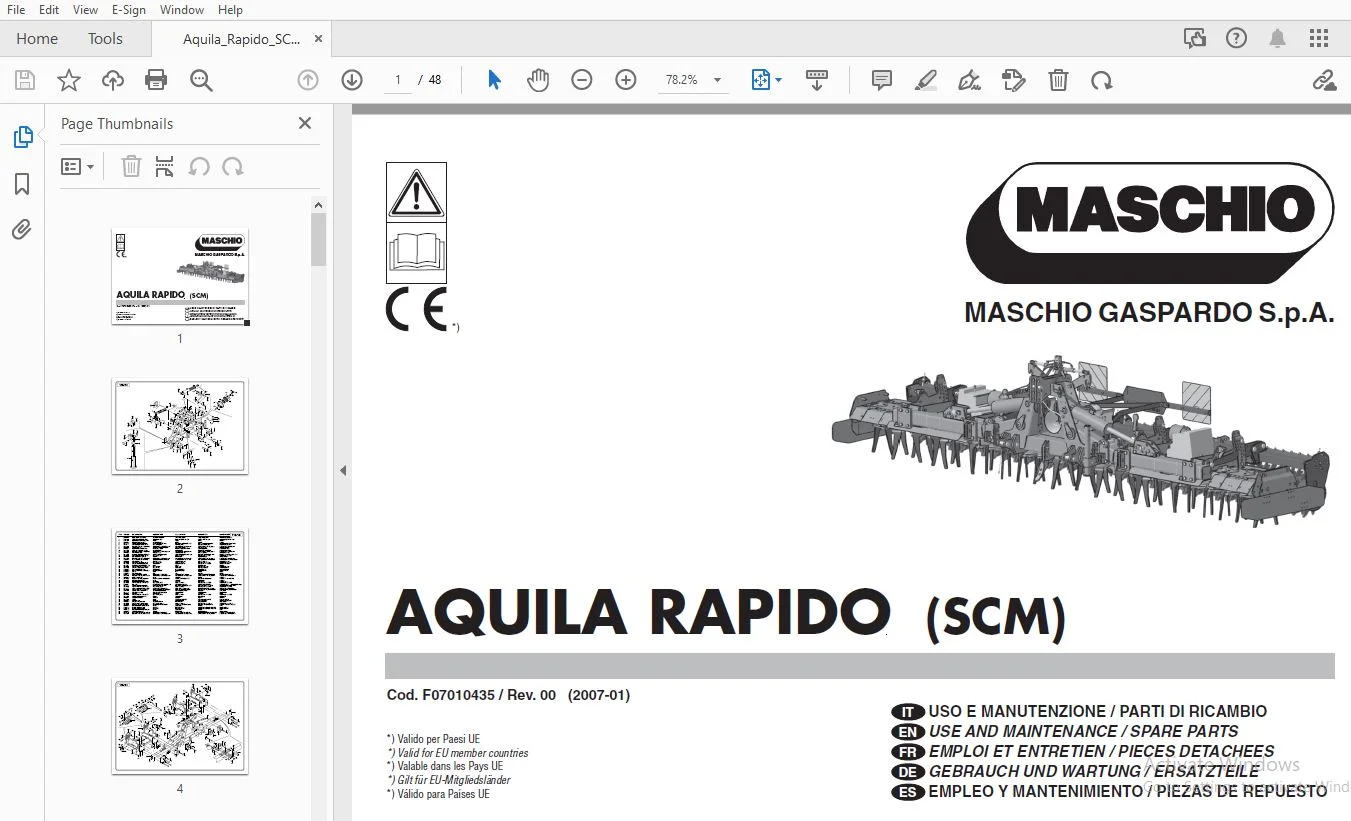
Task: Open the notifications bell
Action: click(x=1278, y=39)
